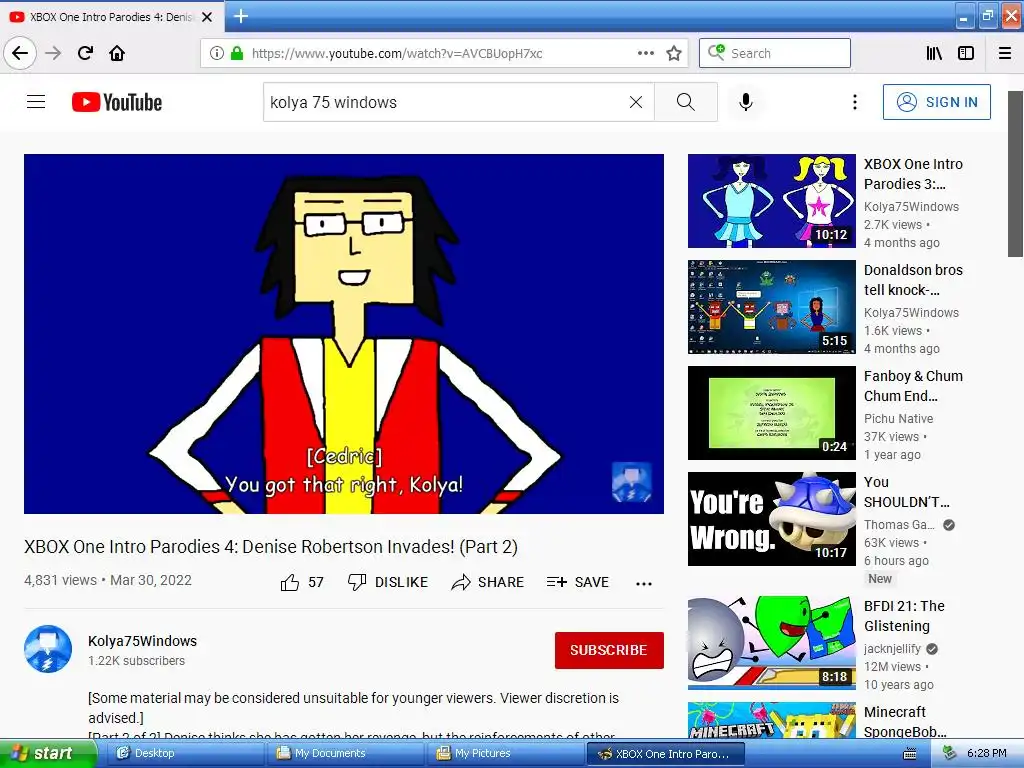Open the browser home page icon
Viewport: 1024px width, 768px height.
click(117, 53)
